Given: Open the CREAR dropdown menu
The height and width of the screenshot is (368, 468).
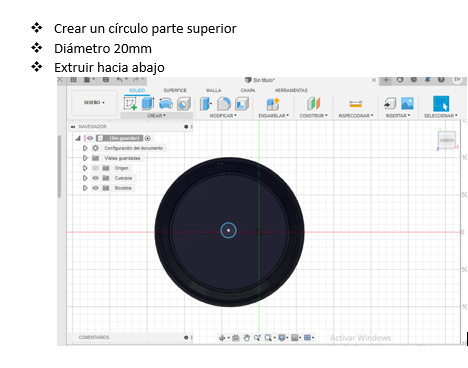Looking at the screenshot, I should pos(156,116).
